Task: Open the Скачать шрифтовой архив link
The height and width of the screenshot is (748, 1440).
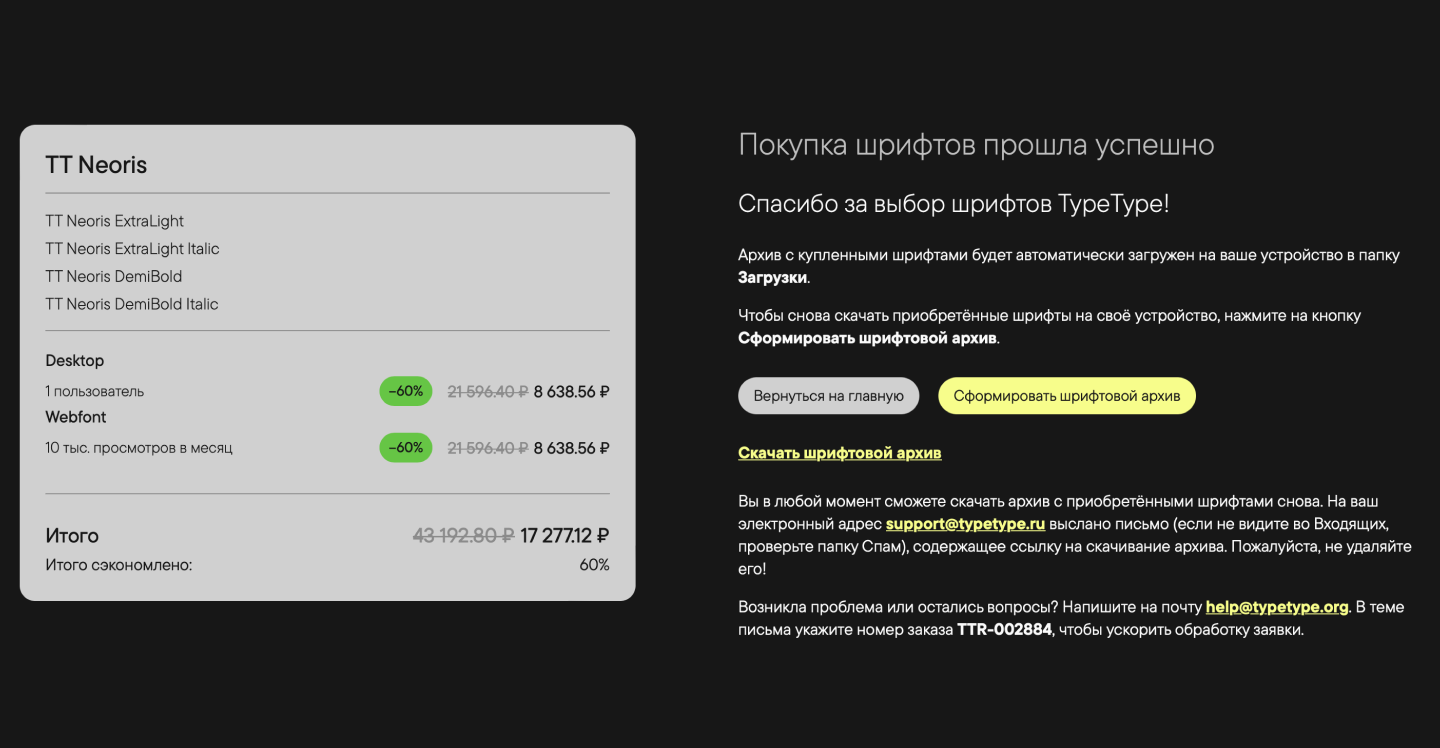Action: [x=840, y=453]
